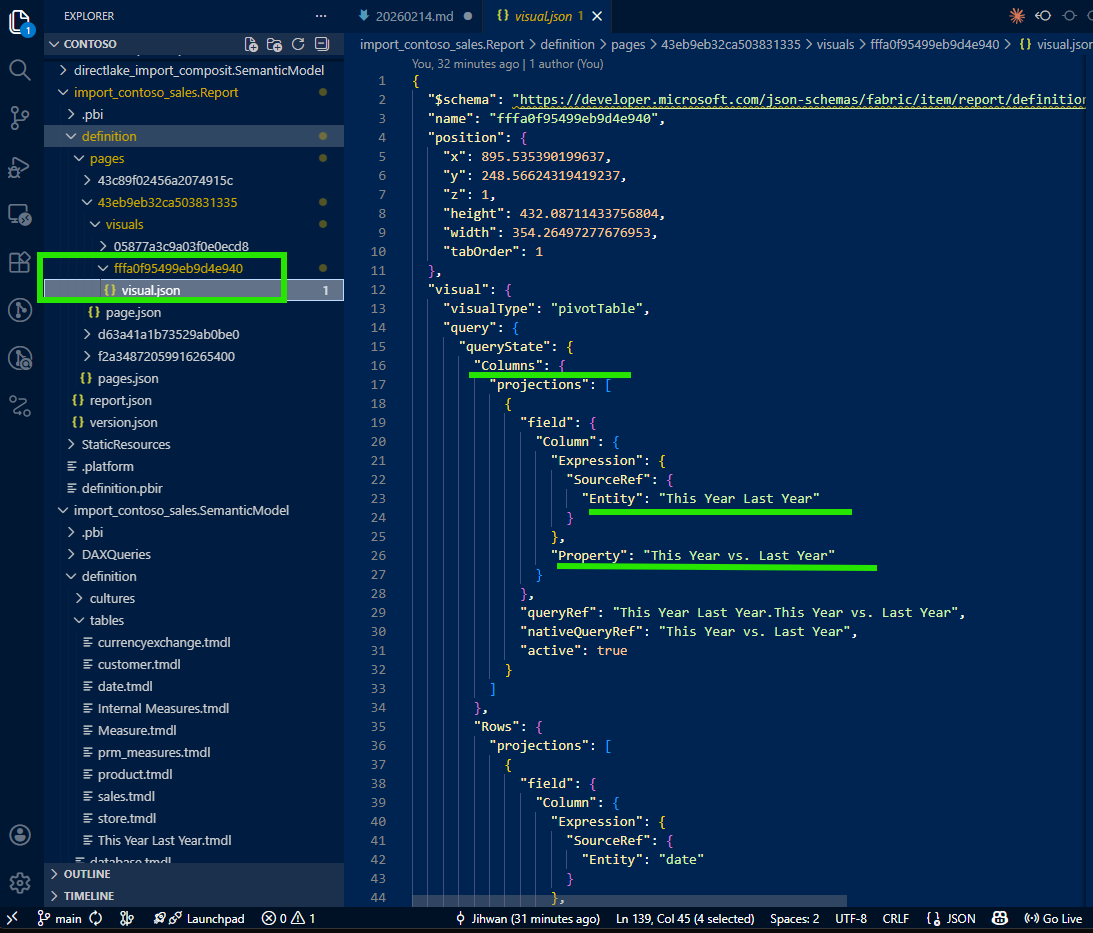Image resolution: width=1093 pixels, height=933 pixels.
Task: Click breadcrumb segment import_contoso_sales.Report
Action: [442, 44]
